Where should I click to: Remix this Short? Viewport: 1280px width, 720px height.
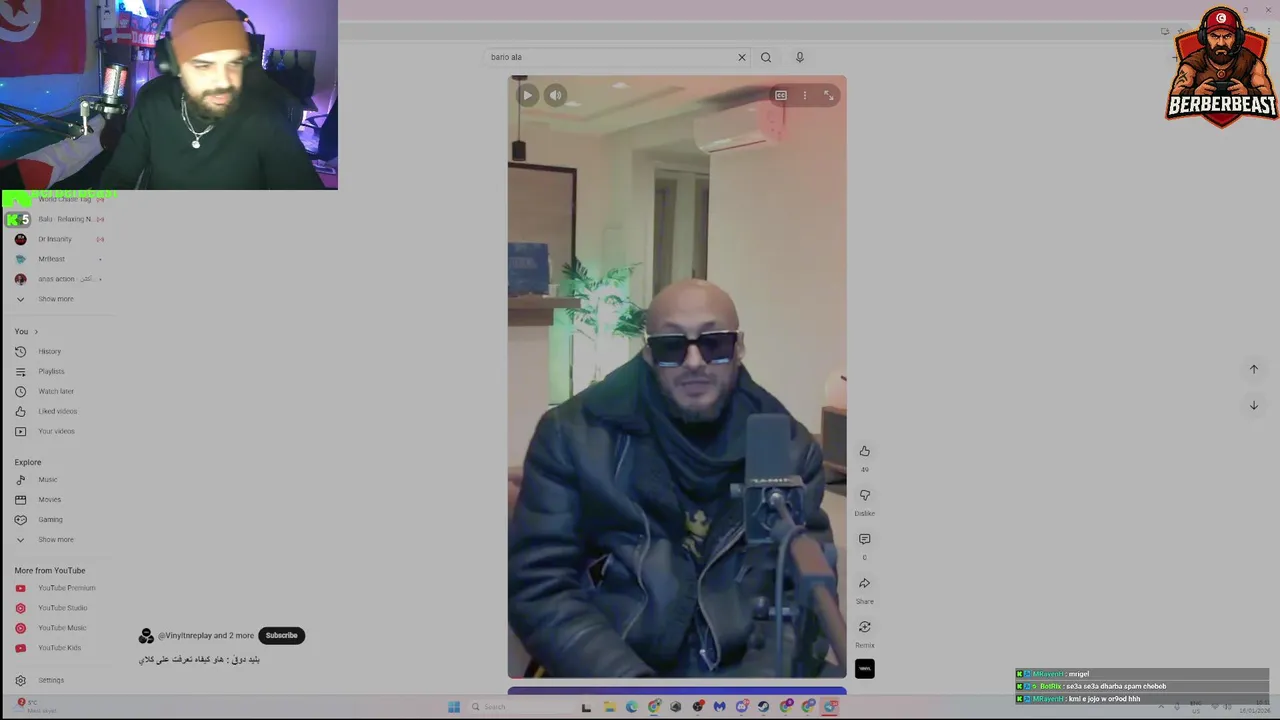(x=865, y=627)
